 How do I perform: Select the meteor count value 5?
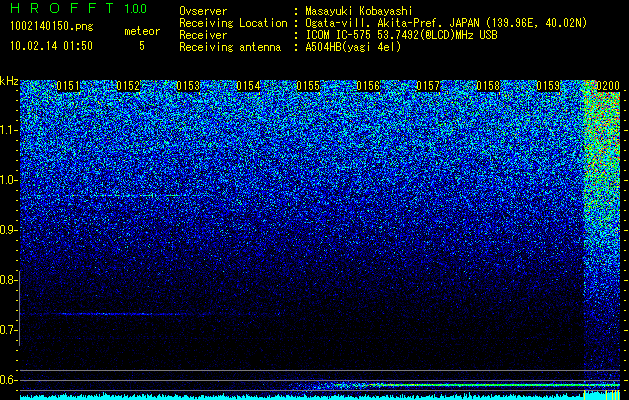coord(142,46)
